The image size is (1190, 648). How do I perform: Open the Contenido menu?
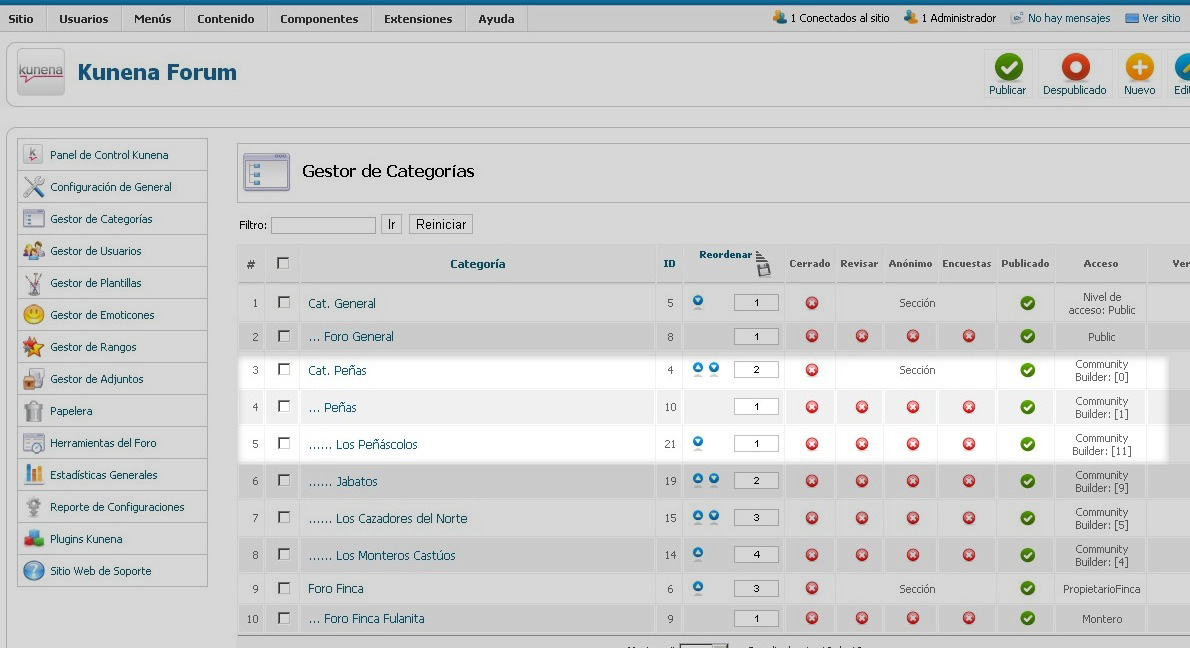pos(225,19)
